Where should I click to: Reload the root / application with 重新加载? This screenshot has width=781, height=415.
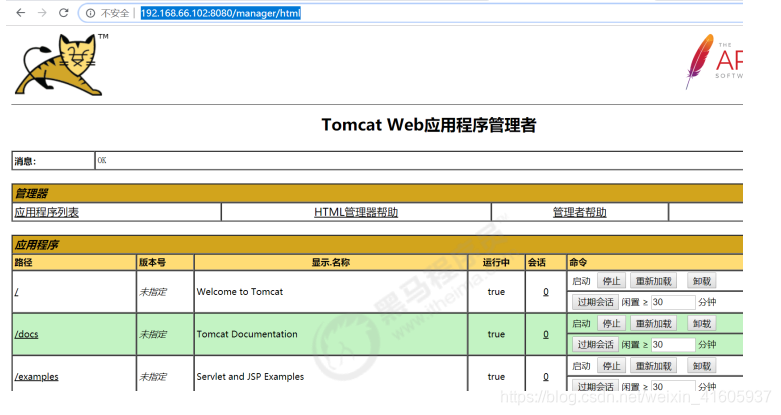[x=653, y=281]
